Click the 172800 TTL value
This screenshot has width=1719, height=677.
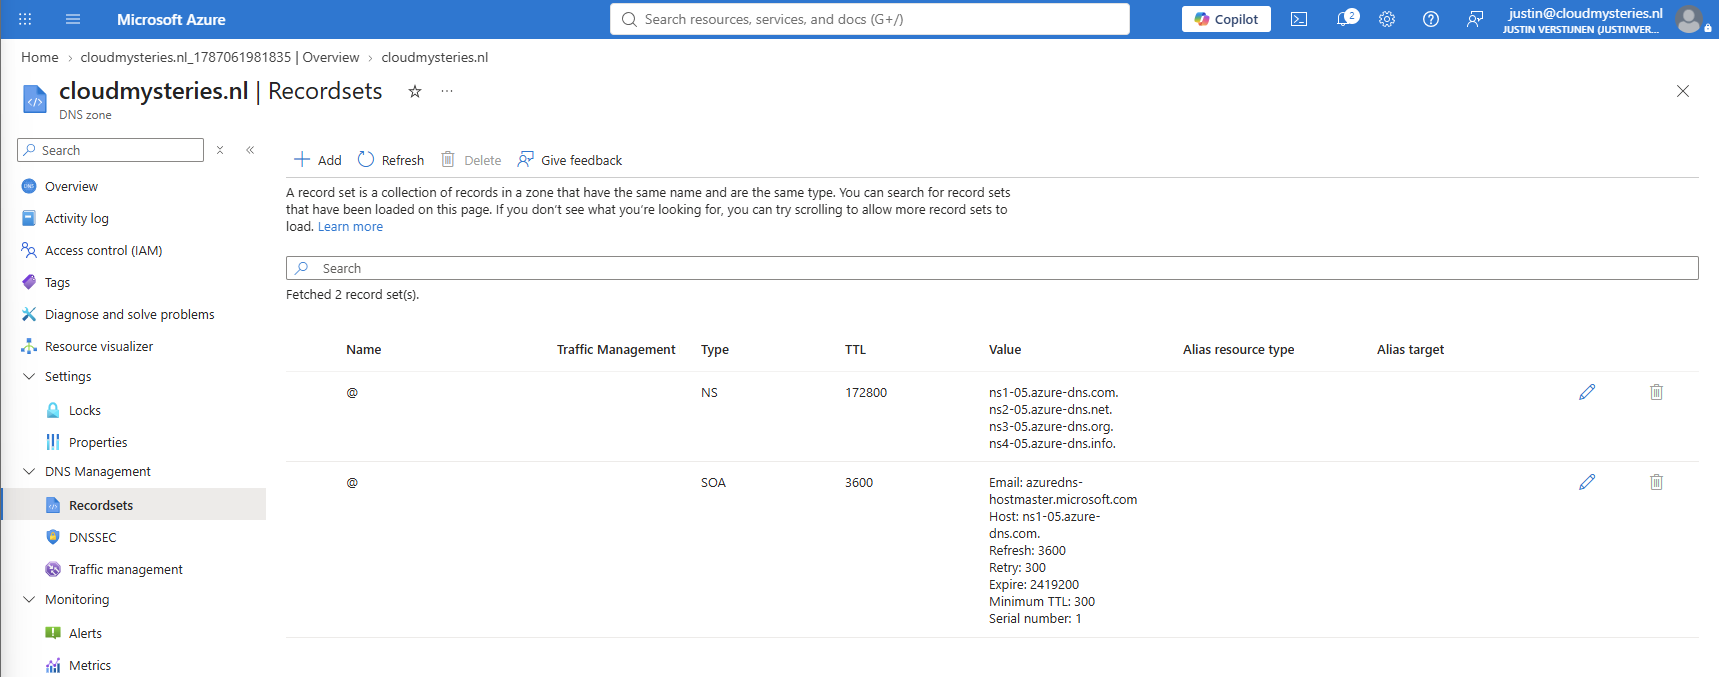tap(866, 393)
